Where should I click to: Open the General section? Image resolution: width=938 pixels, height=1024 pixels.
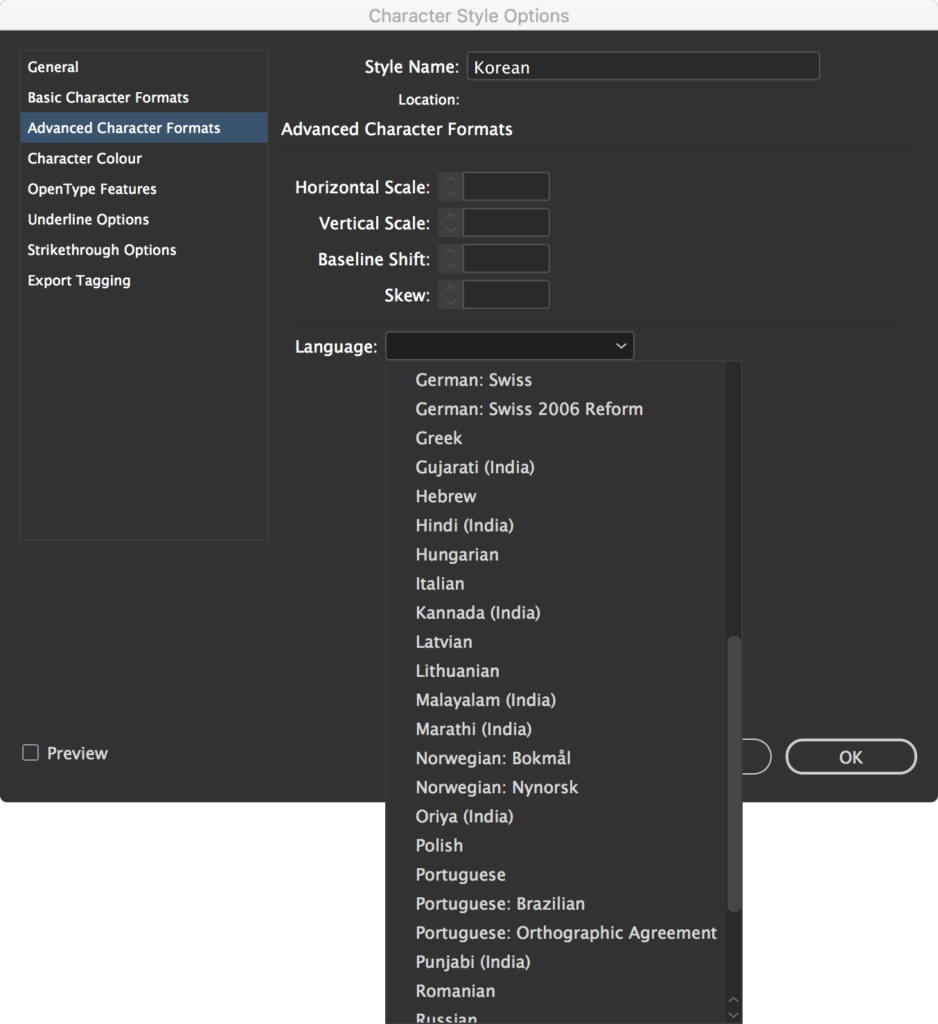tap(144, 67)
